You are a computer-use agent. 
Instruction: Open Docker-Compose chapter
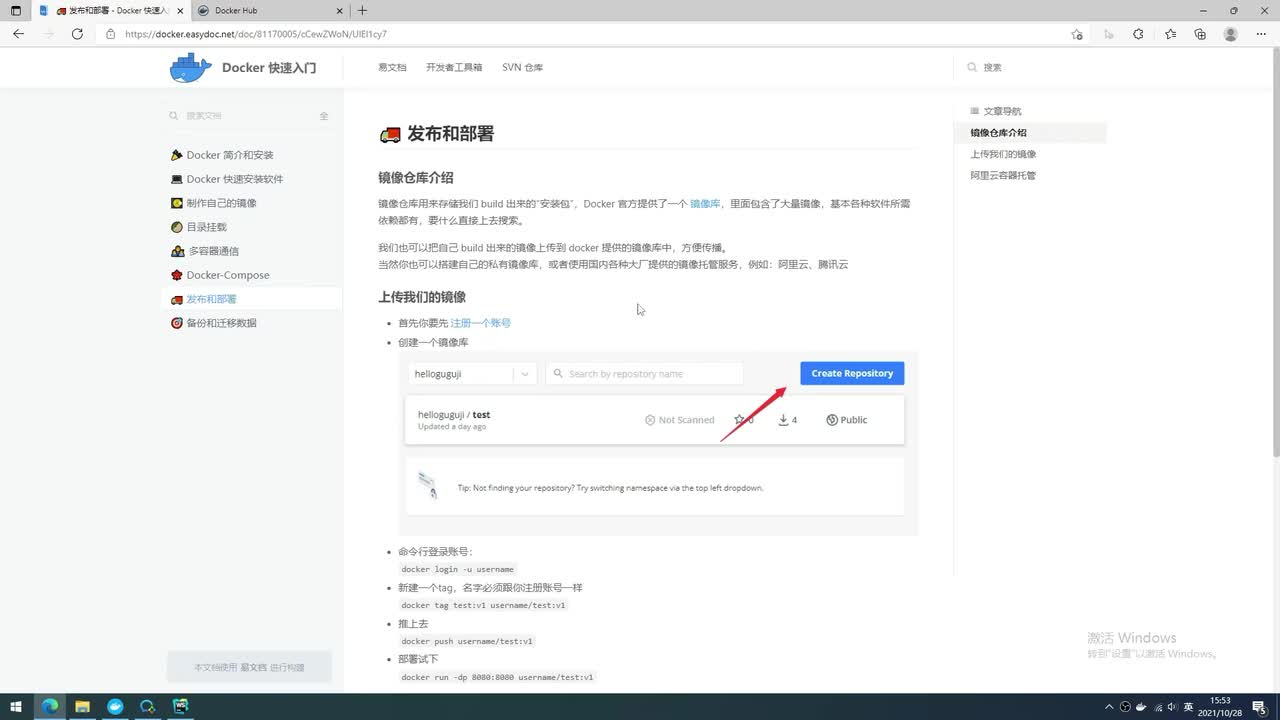tap(227, 275)
